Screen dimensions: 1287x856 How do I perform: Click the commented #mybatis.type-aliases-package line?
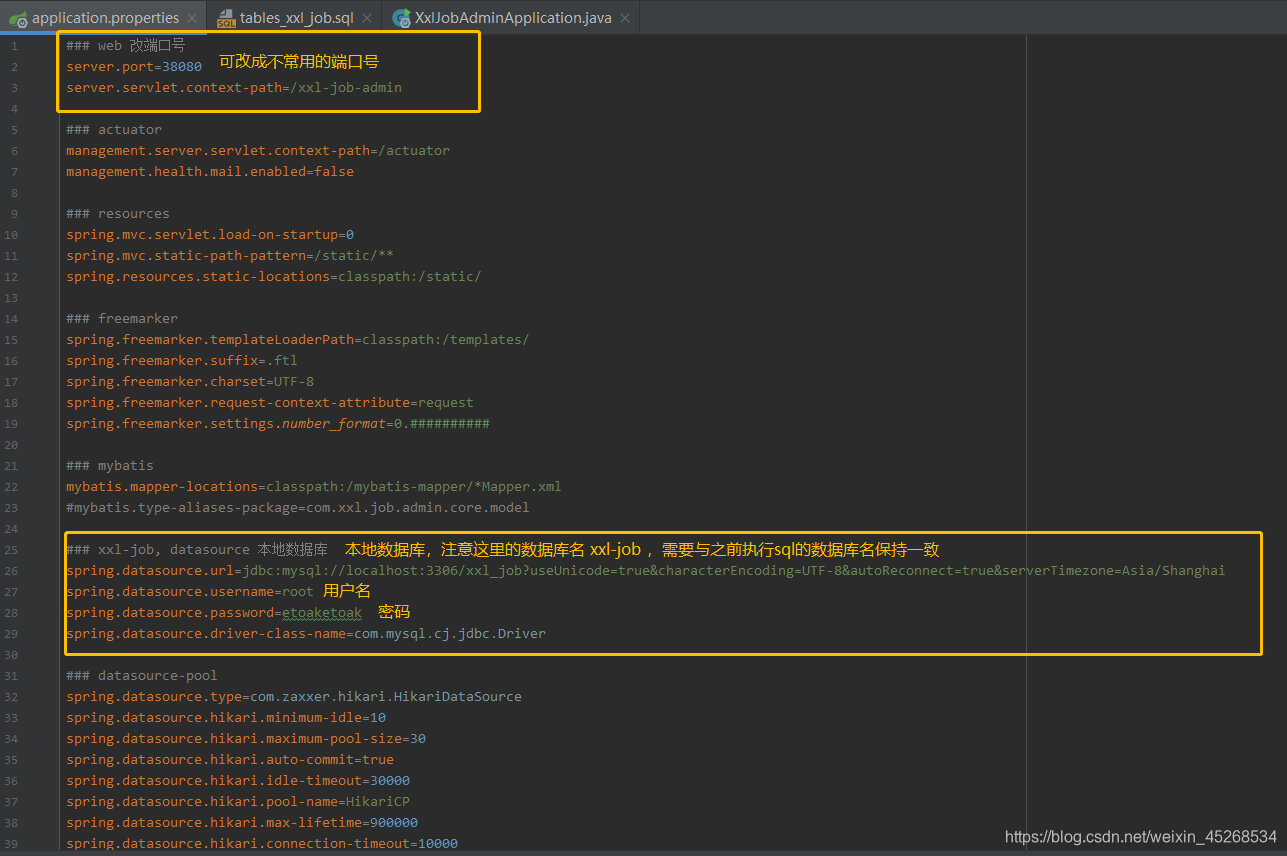[x=298, y=507]
